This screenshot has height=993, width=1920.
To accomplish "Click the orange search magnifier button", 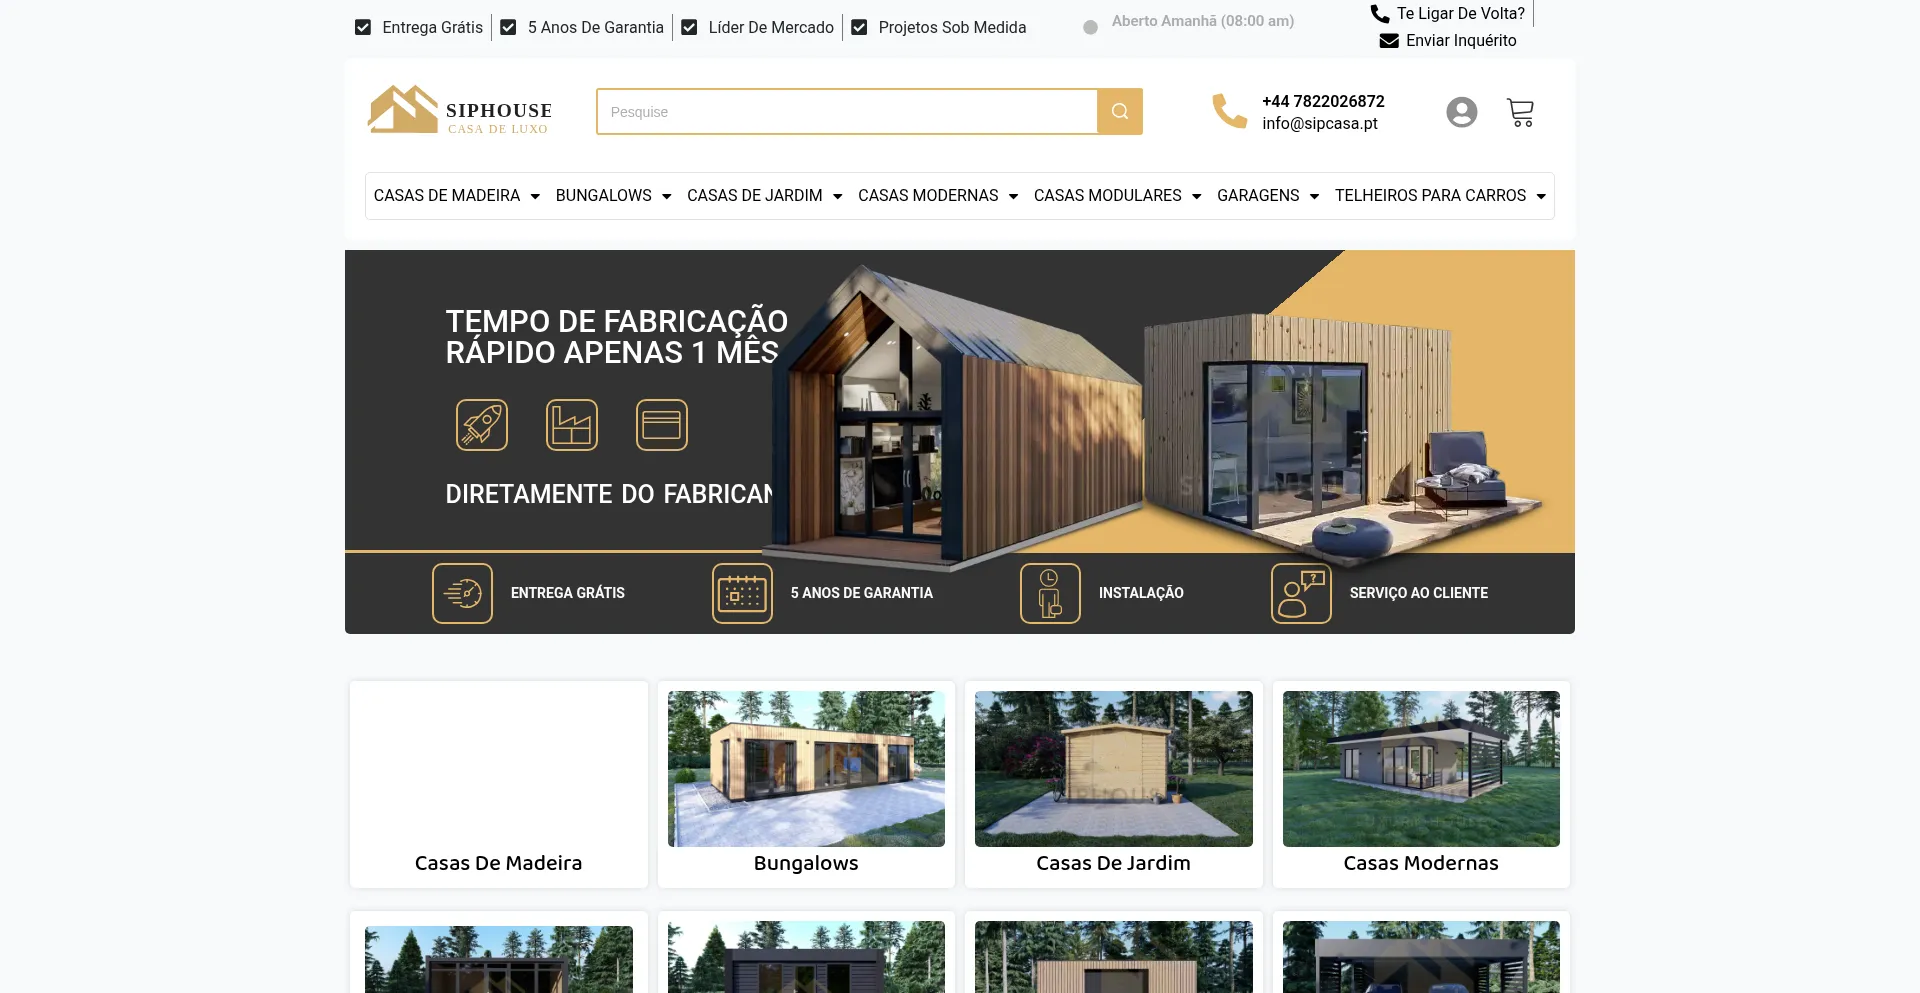I will click(x=1119, y=112).
